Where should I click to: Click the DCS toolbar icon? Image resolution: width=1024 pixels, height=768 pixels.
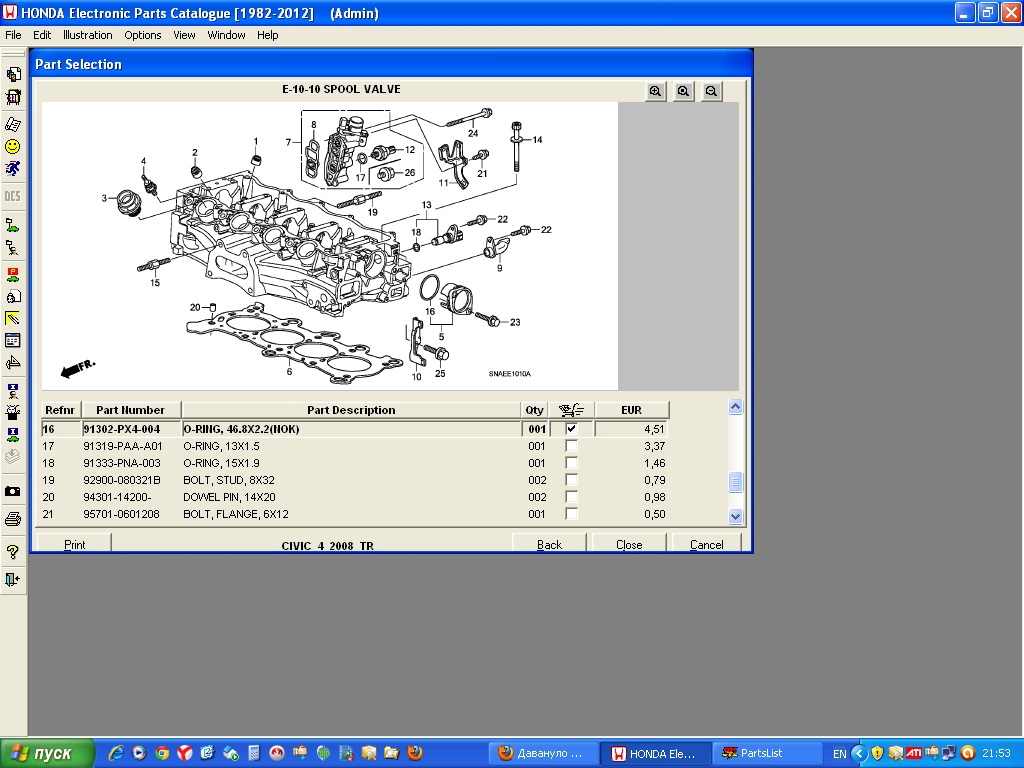[12, 196]
